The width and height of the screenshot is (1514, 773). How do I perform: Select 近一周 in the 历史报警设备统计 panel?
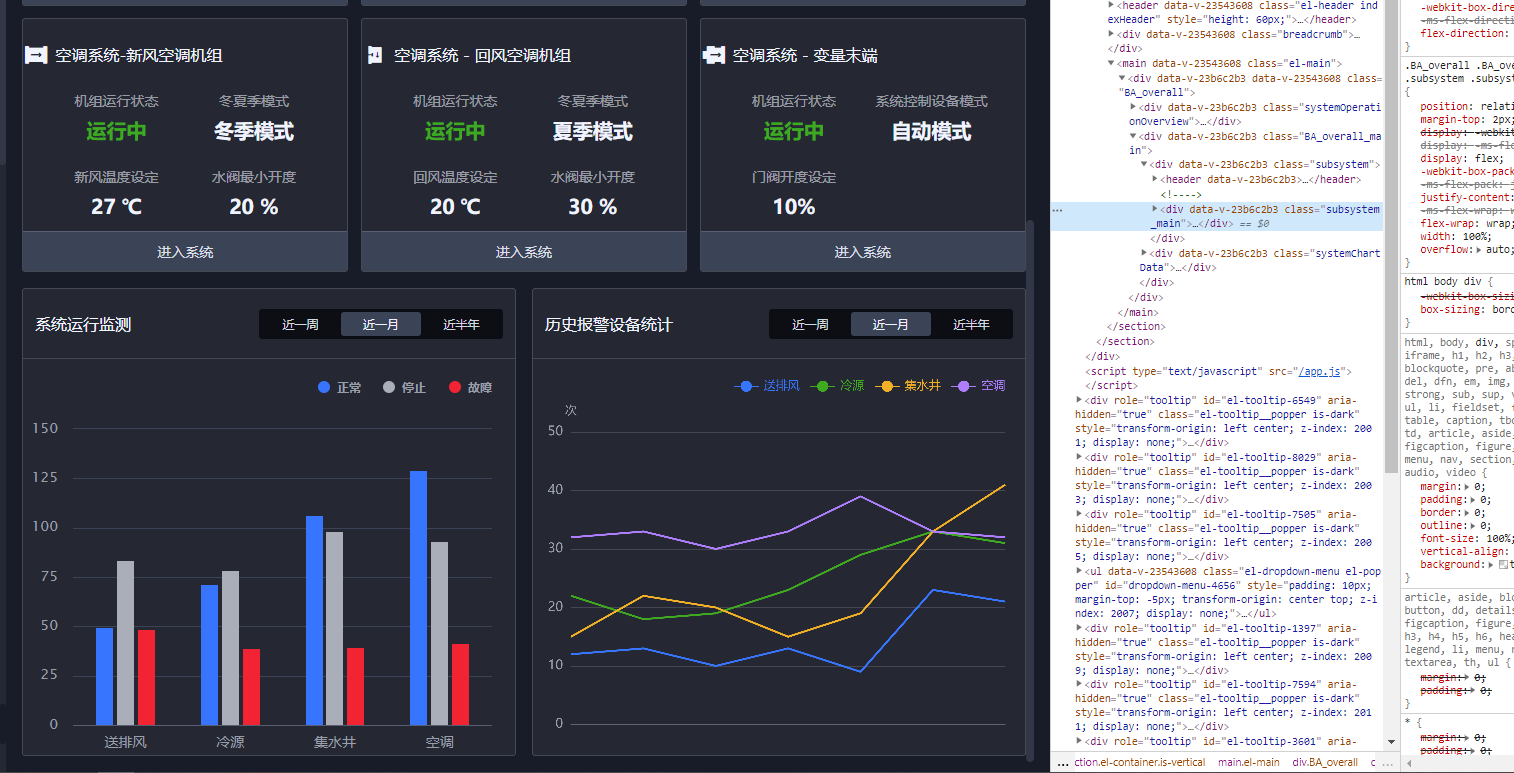(x=810, y=324)
